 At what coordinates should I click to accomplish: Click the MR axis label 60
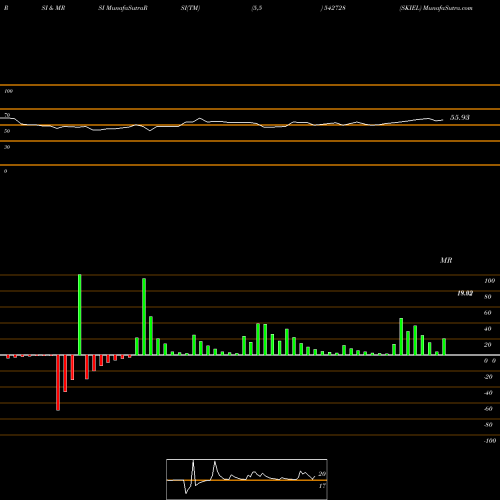pos(488,313)
